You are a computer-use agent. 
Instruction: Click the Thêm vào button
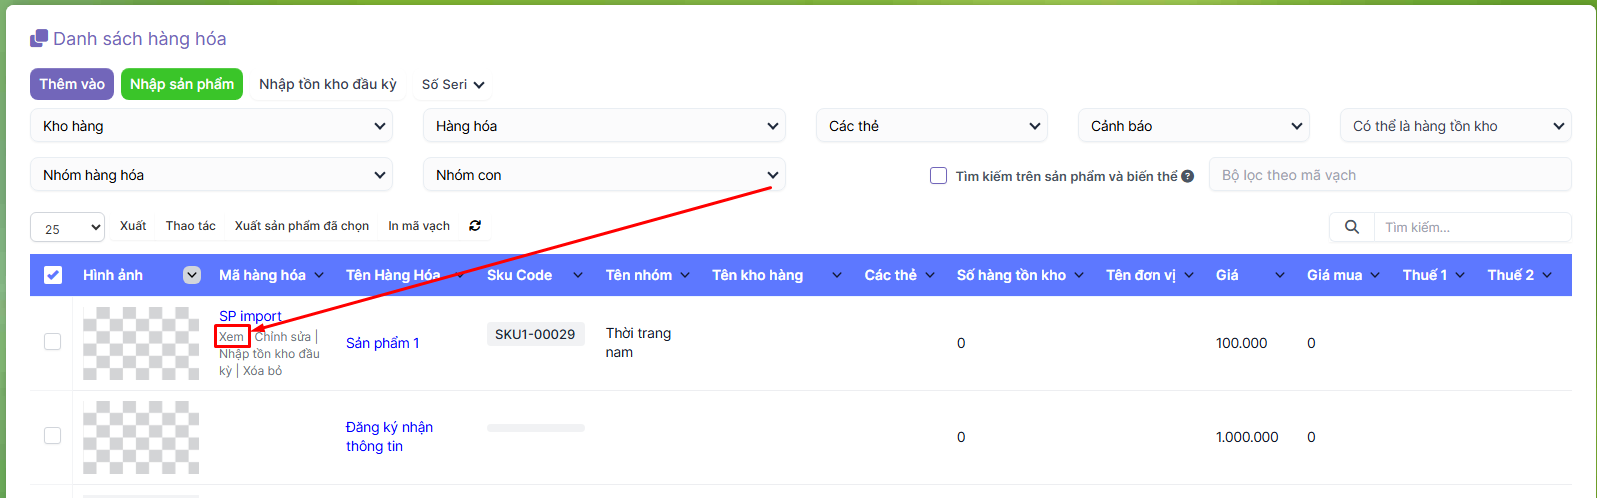point(72,84)
